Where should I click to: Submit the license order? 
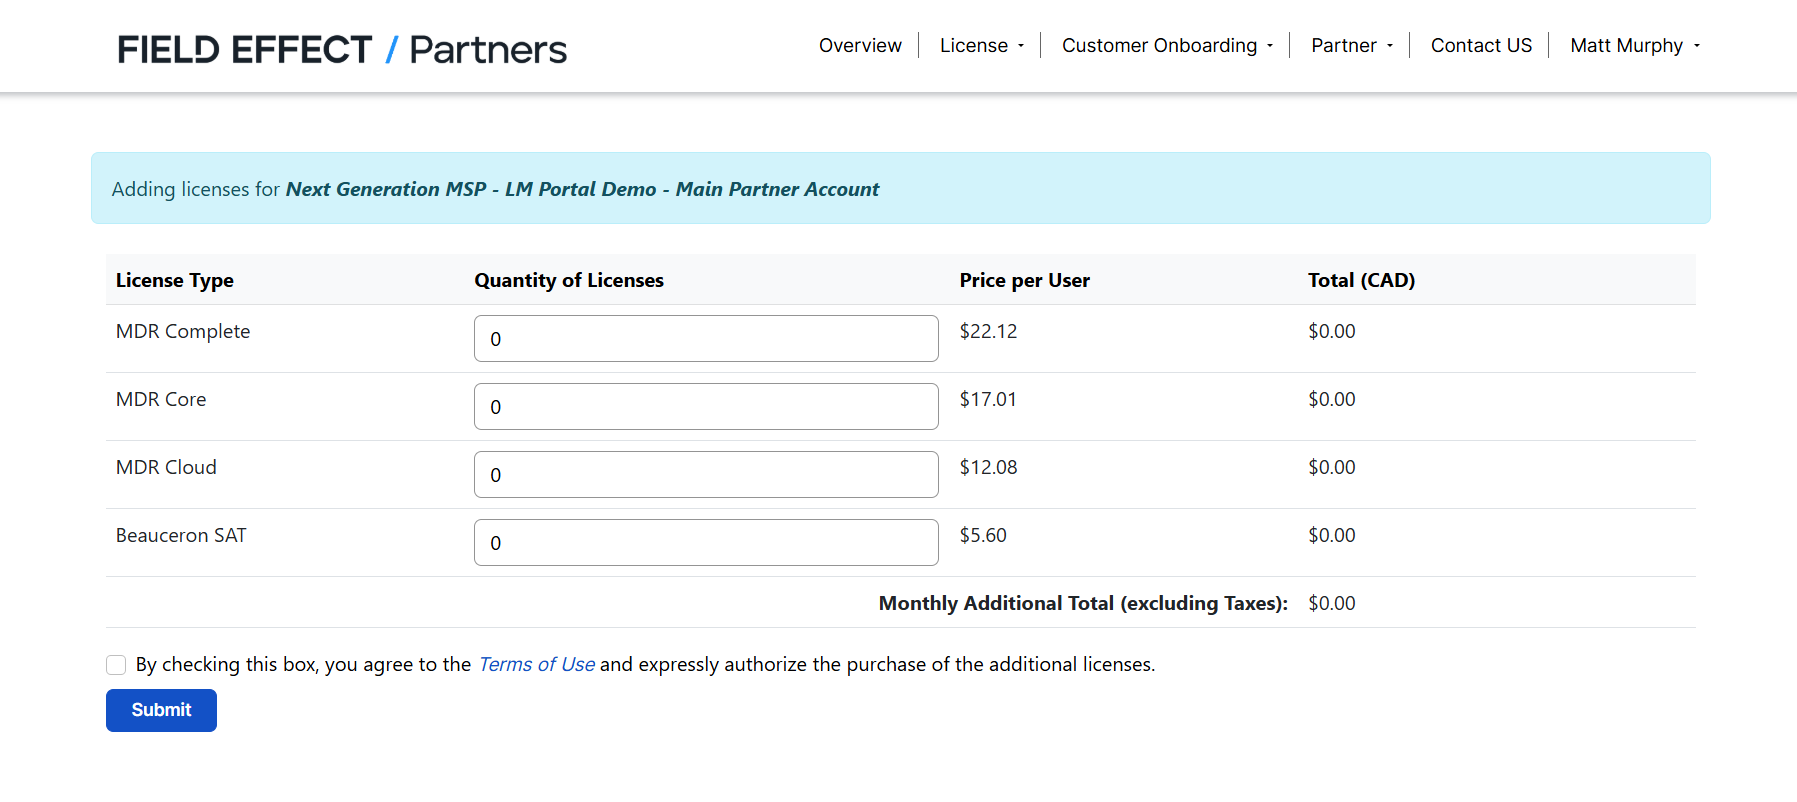click(161, 710)
